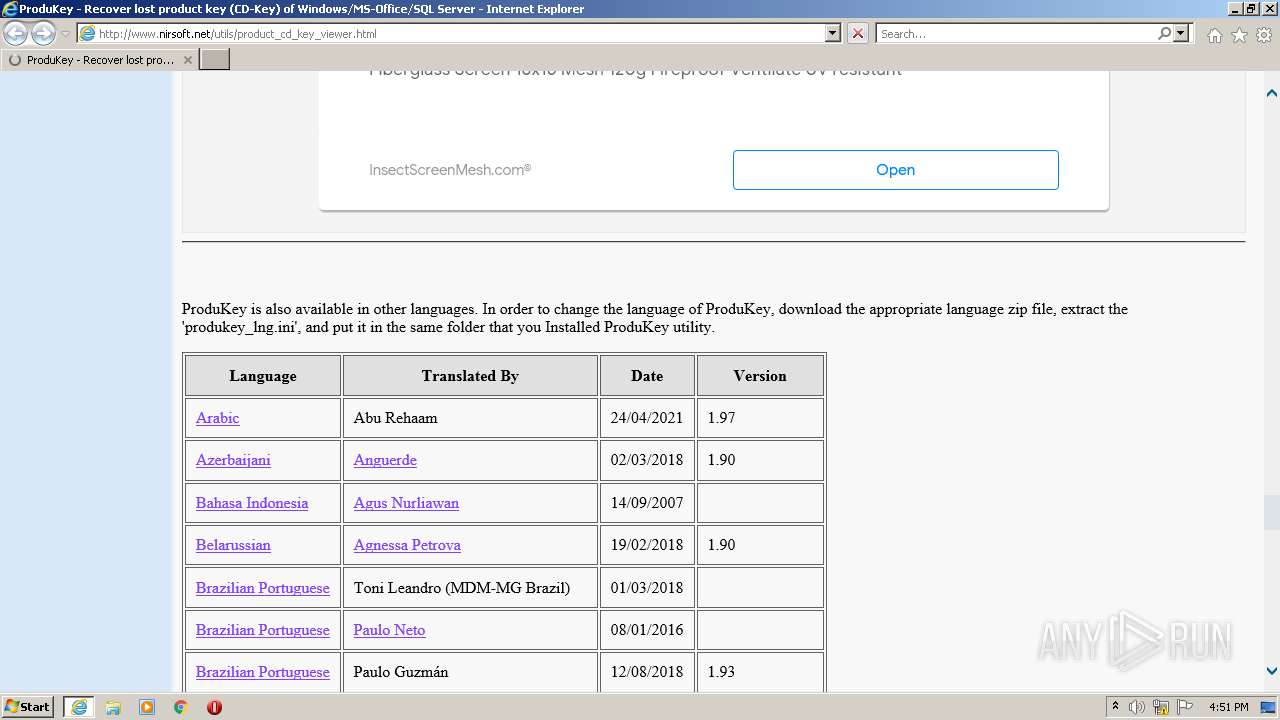The image size is (1280, 720).
Task: Open Internet Explorer taskbar icon
Action: click(79, 707)
